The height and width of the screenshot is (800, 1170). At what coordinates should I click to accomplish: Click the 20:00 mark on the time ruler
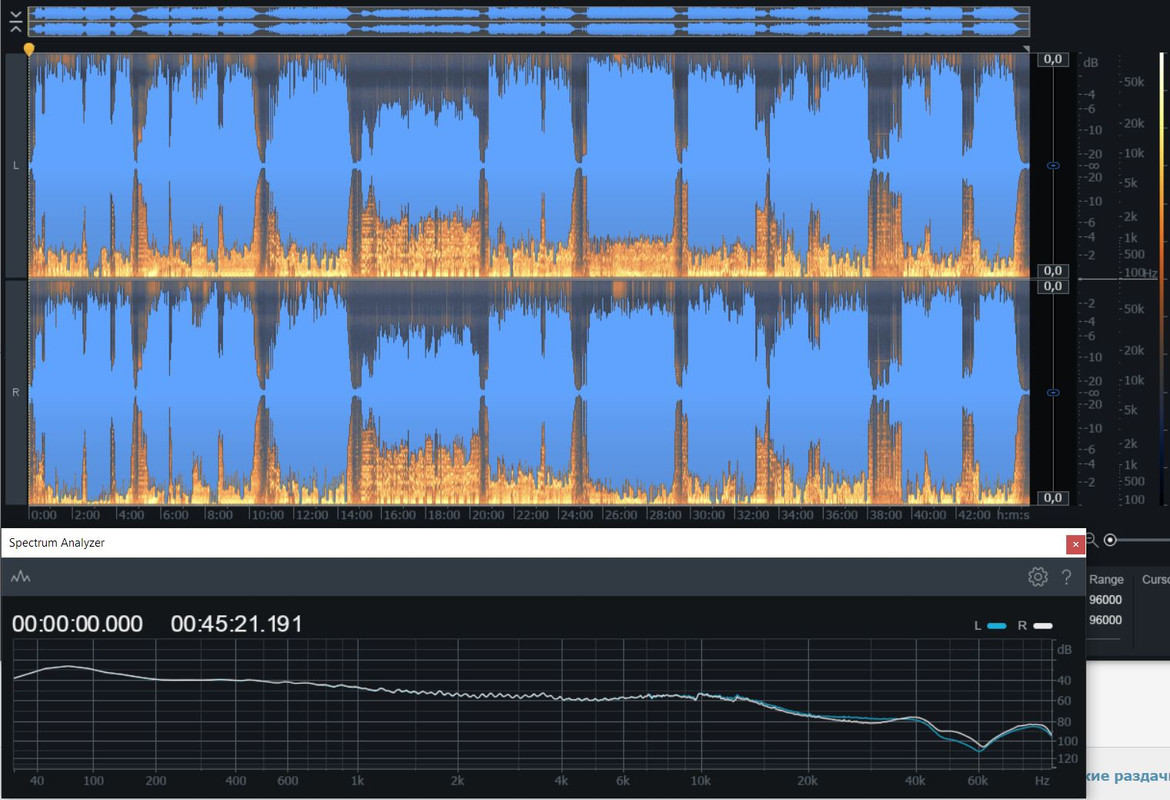coord(487,514)
